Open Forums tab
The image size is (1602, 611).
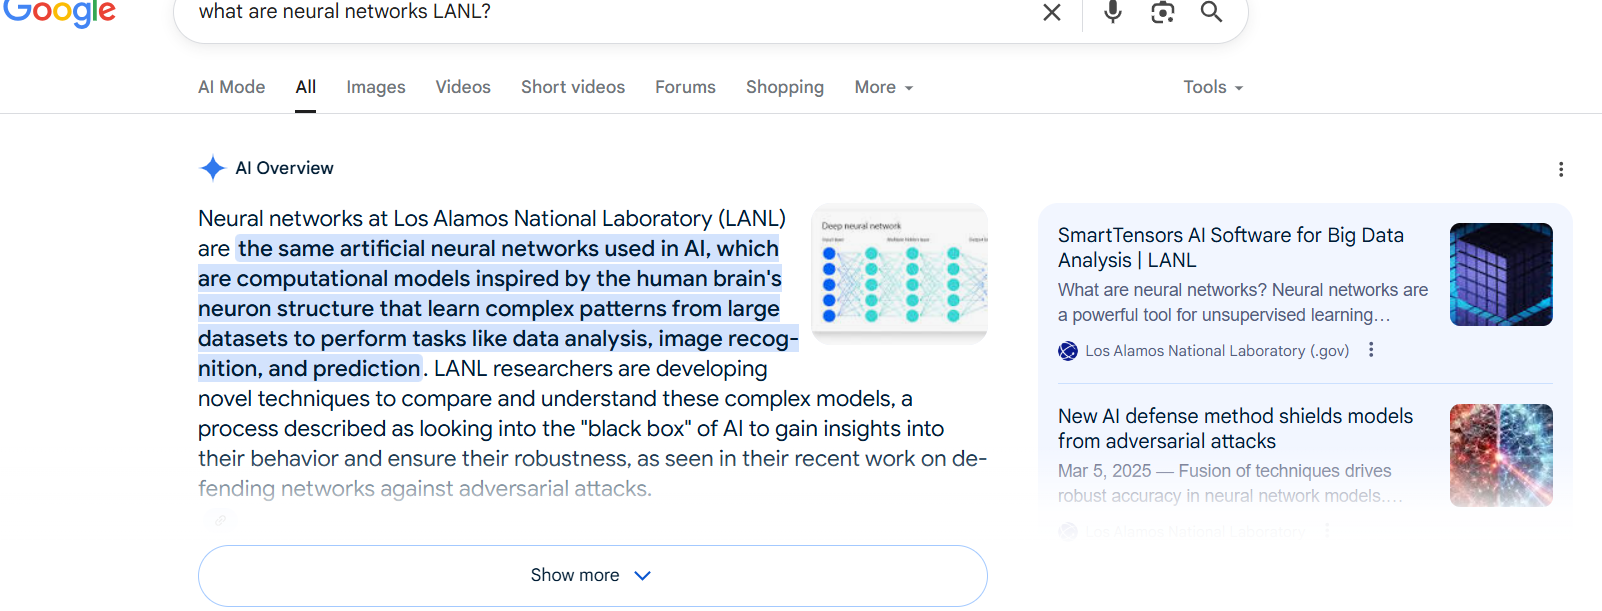tap(685, 87)
